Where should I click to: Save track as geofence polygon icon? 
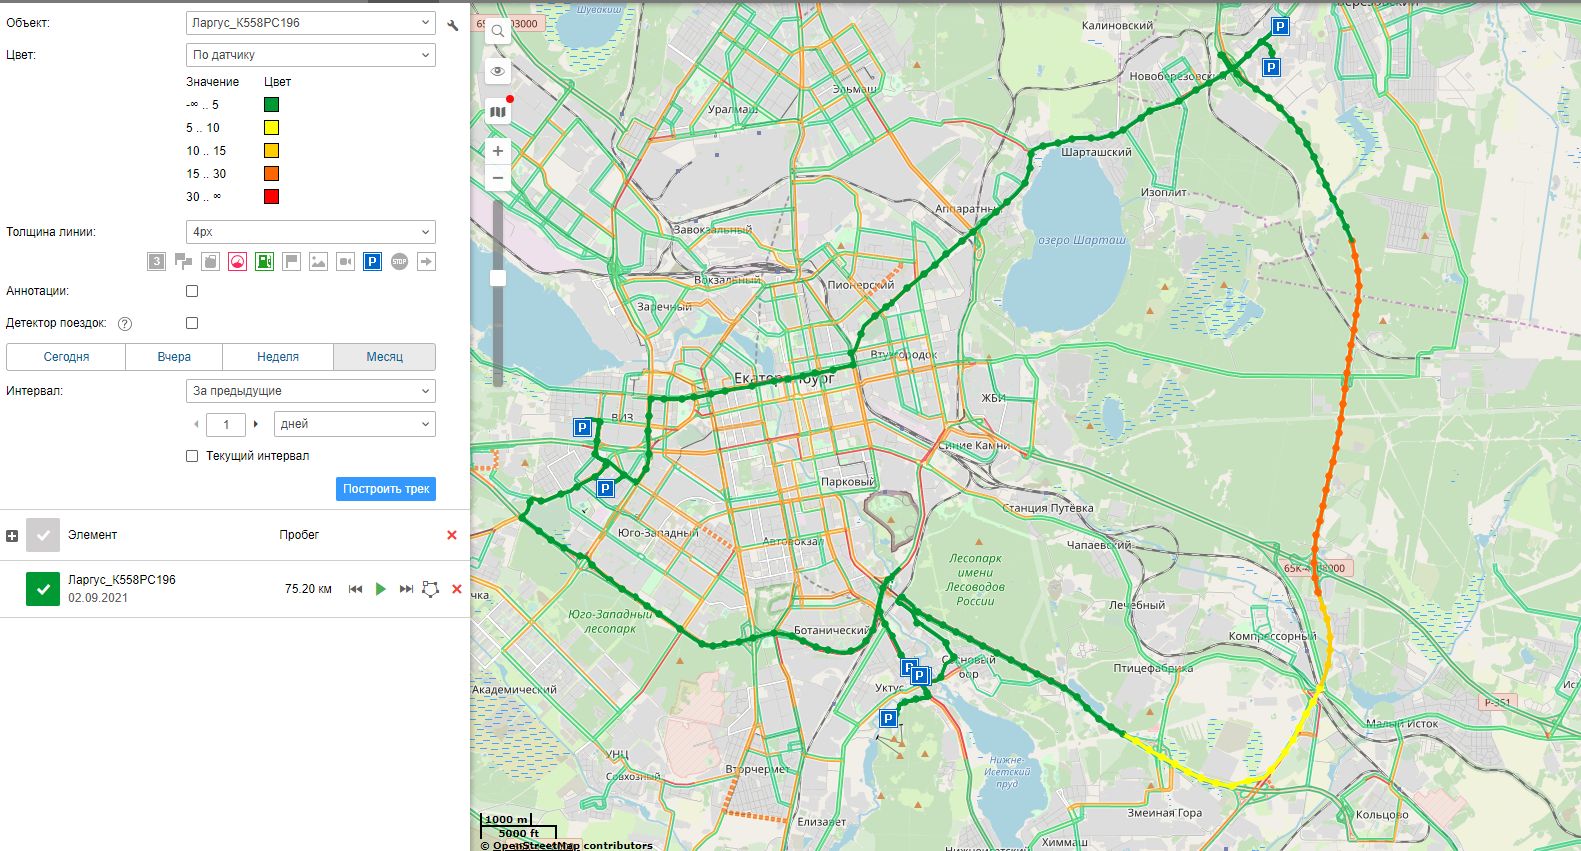[430, 589]
